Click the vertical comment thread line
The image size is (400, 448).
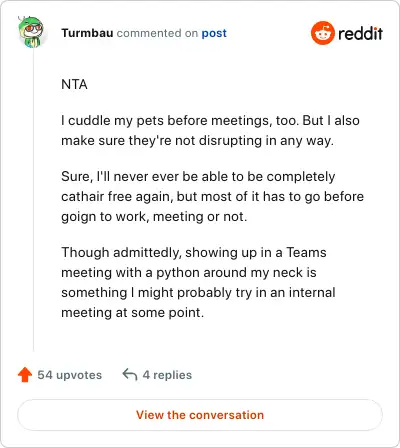click(x=33, y=199)
